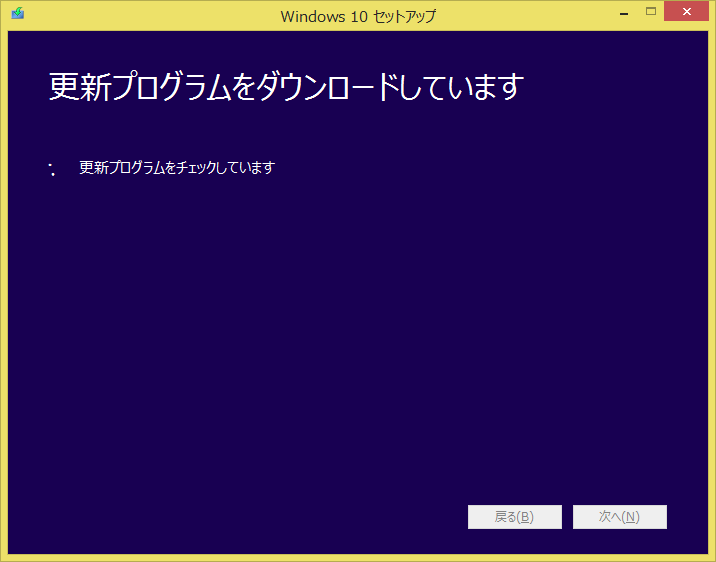Image resolution: width=716 pixels, height=562 pixels.
Task: Click the Windows 10 setup icon in title bar
Action: tap(18, 13)
